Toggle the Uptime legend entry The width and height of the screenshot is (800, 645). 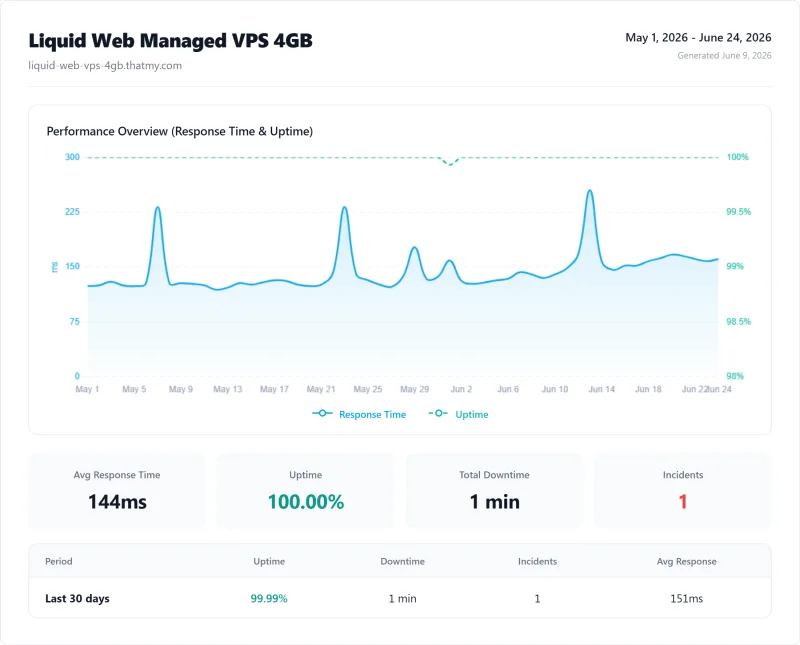point(458,414)
